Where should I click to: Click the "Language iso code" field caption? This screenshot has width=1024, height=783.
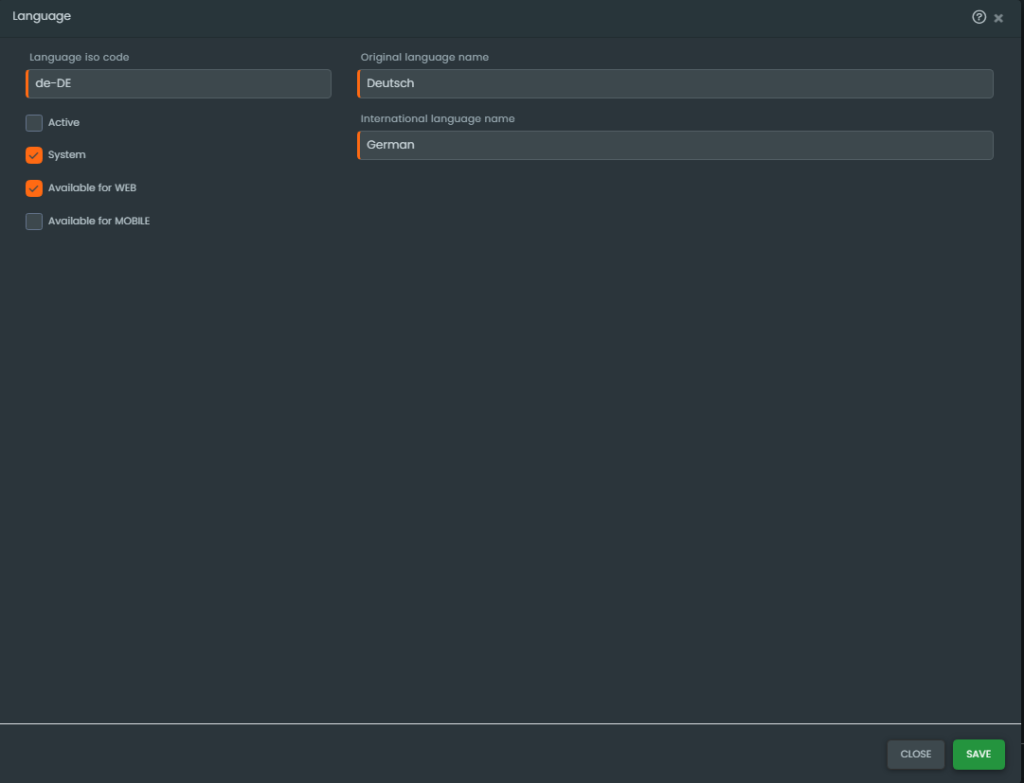coord(79,57)
